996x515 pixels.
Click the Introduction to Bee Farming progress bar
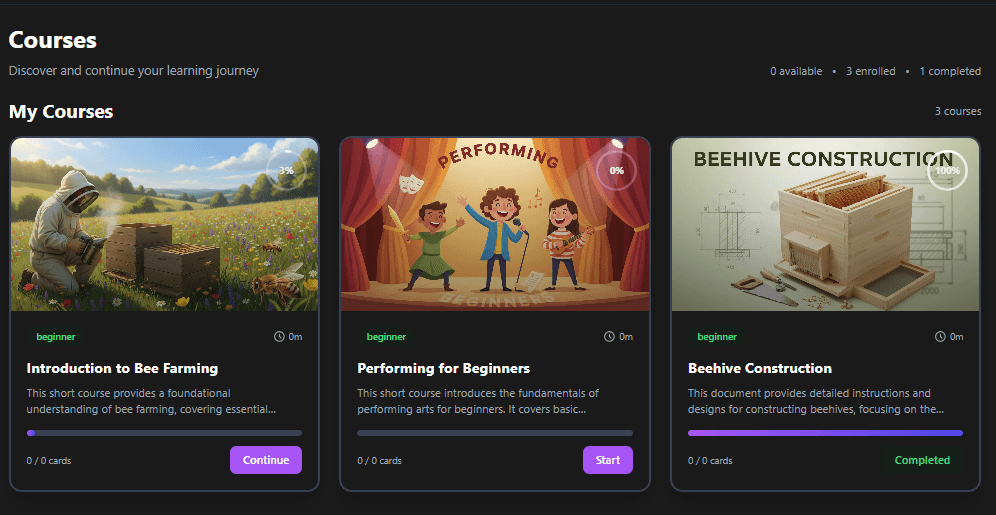point(164,433)
